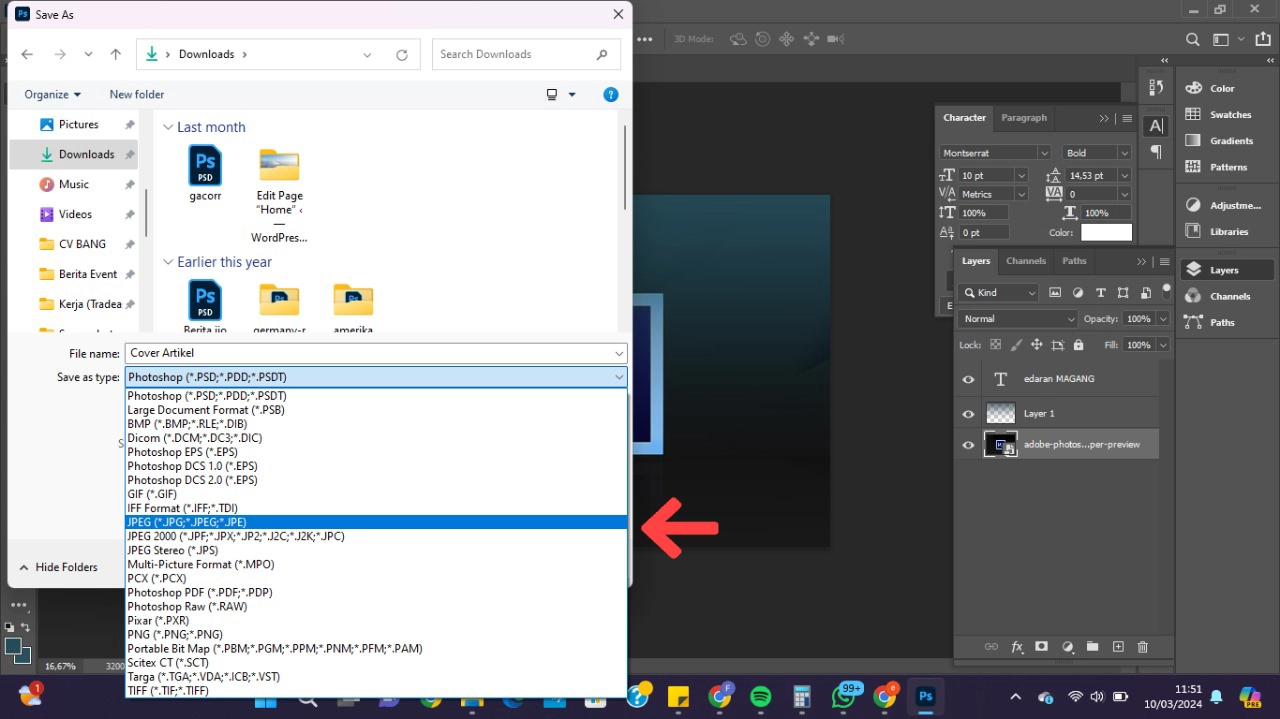1280x719 pixels.
Task: Choose GIF (*.GIF) from the list
Action: 376,494
